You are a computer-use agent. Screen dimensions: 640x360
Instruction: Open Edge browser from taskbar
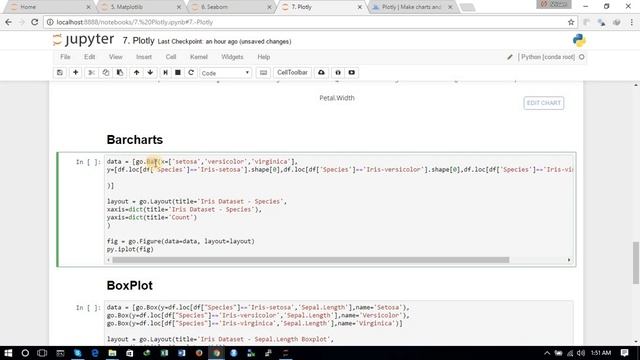[x=95, y=353]
